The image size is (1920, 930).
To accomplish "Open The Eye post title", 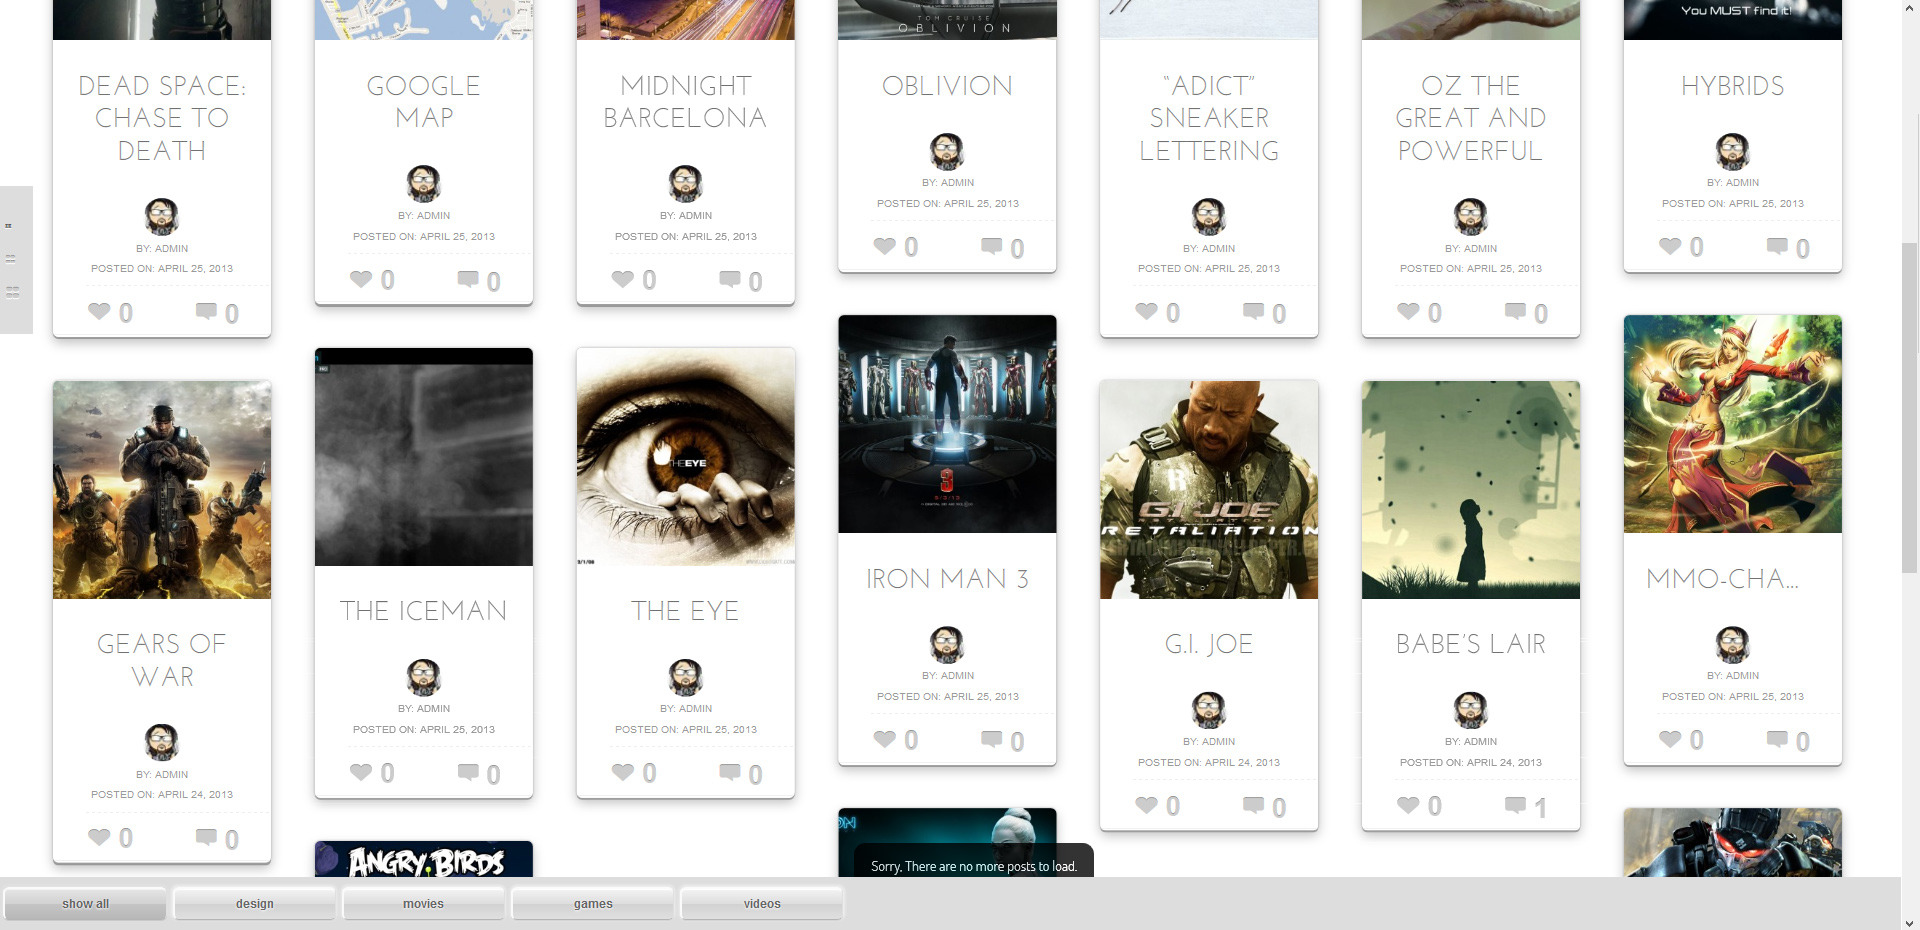I will point(685,611).
